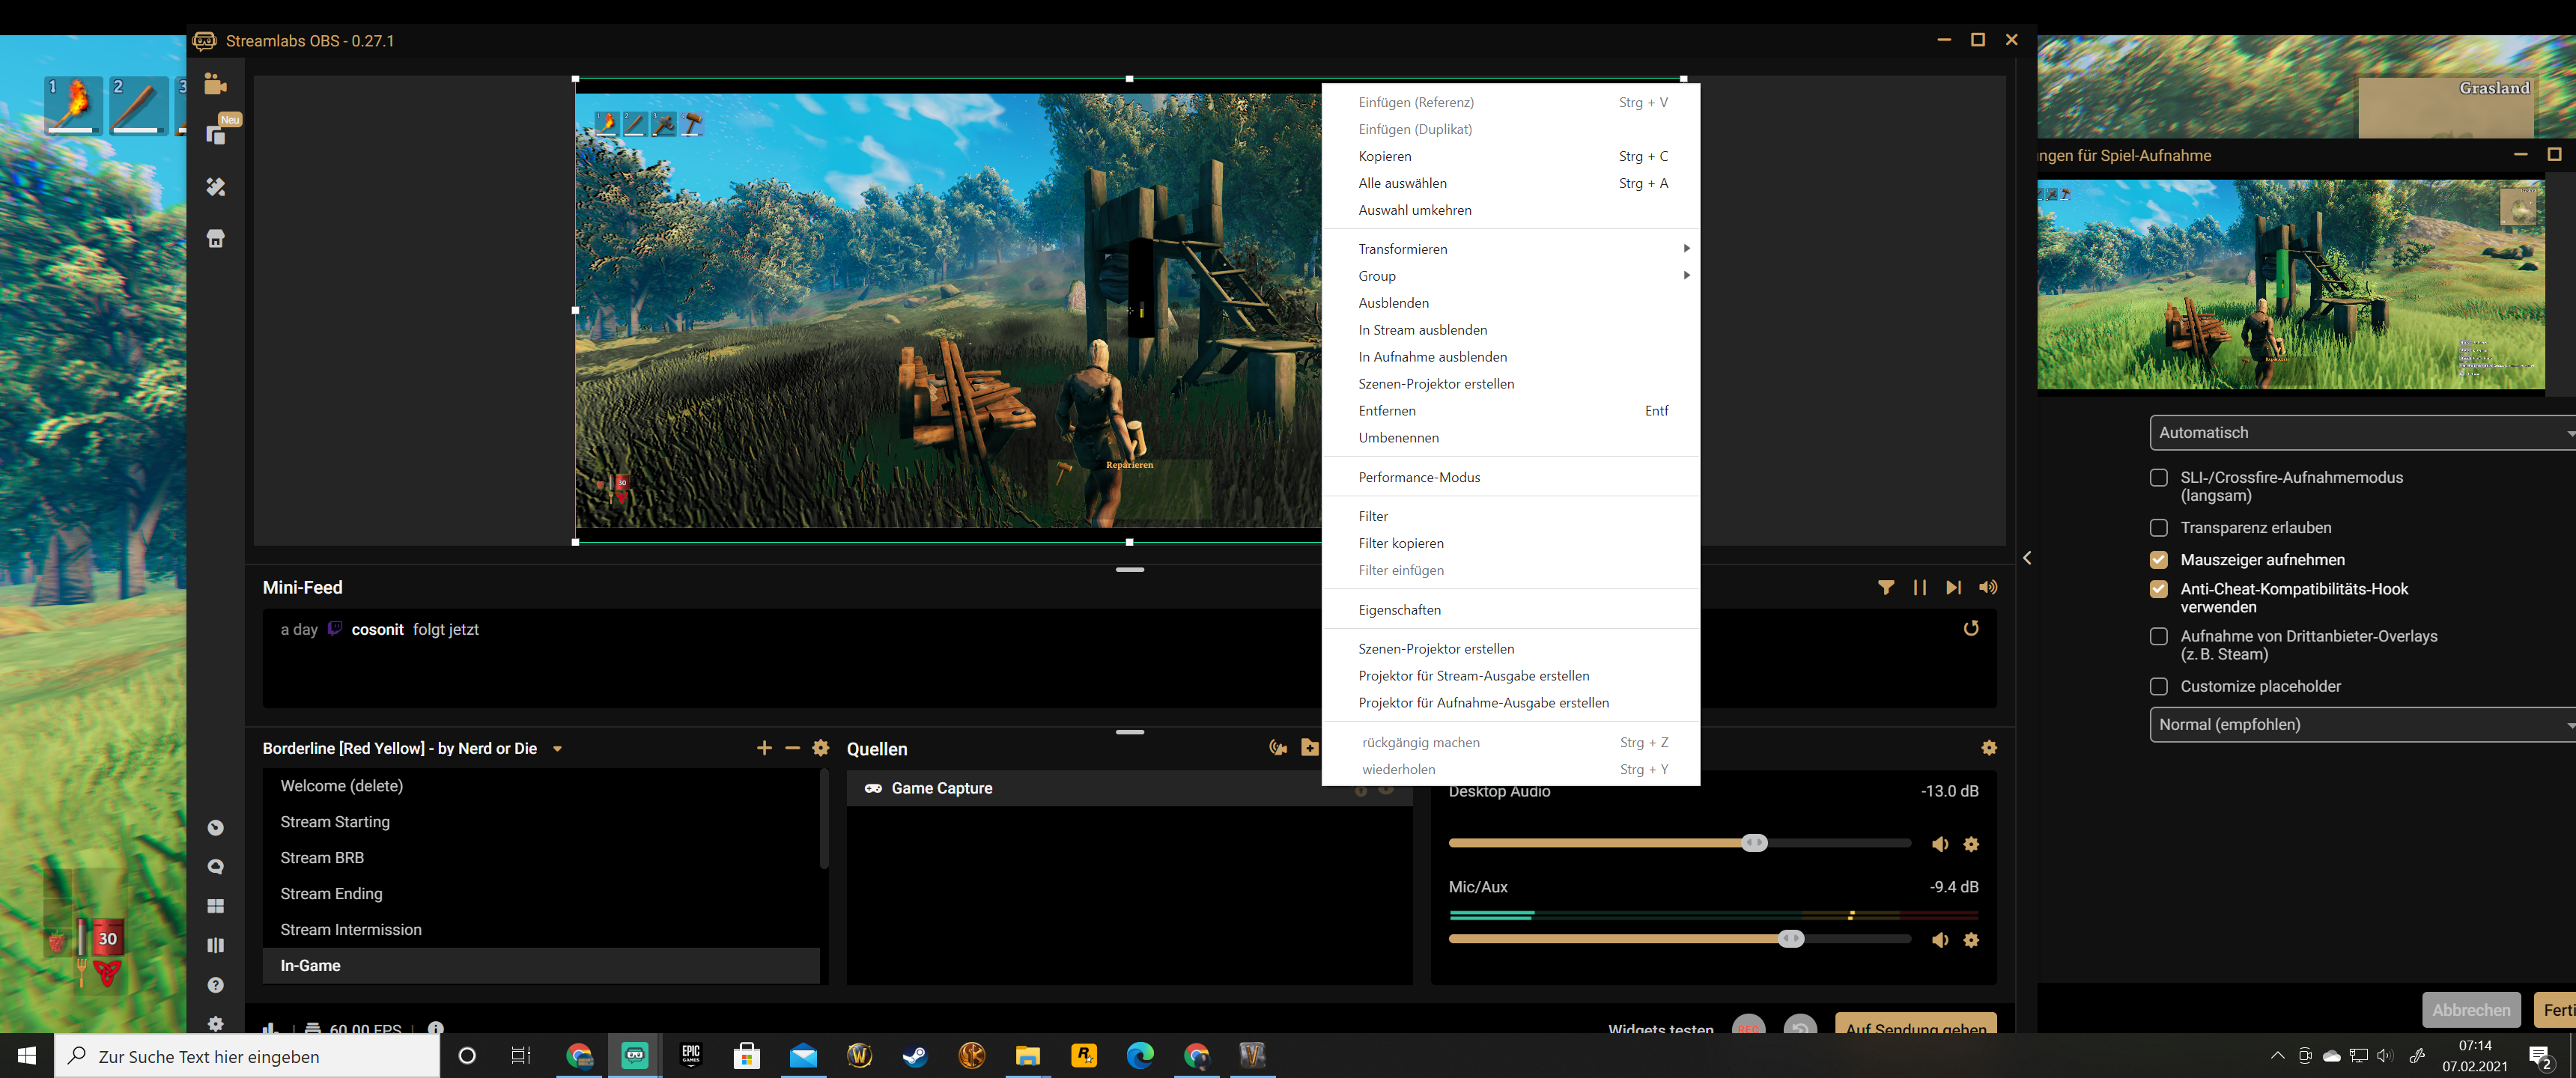2576x1078 pixels.
Task: Open the Themes icon in left sidebar
Action: [215, 187]
